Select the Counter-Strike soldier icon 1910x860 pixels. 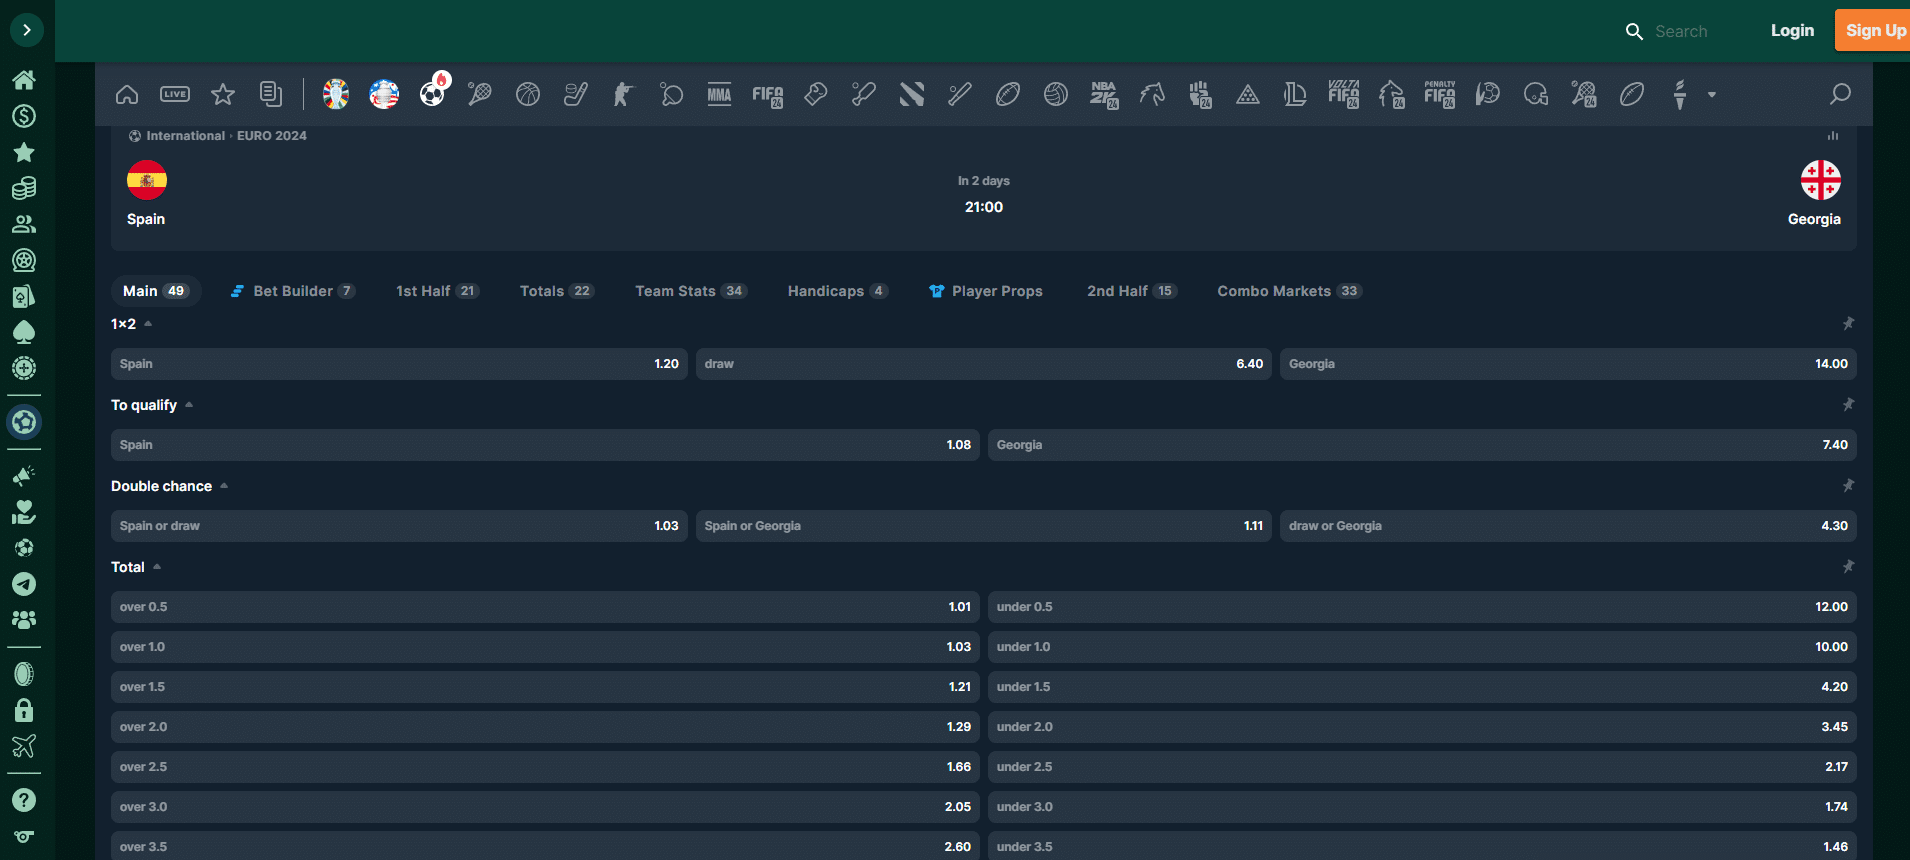point(623,94)
